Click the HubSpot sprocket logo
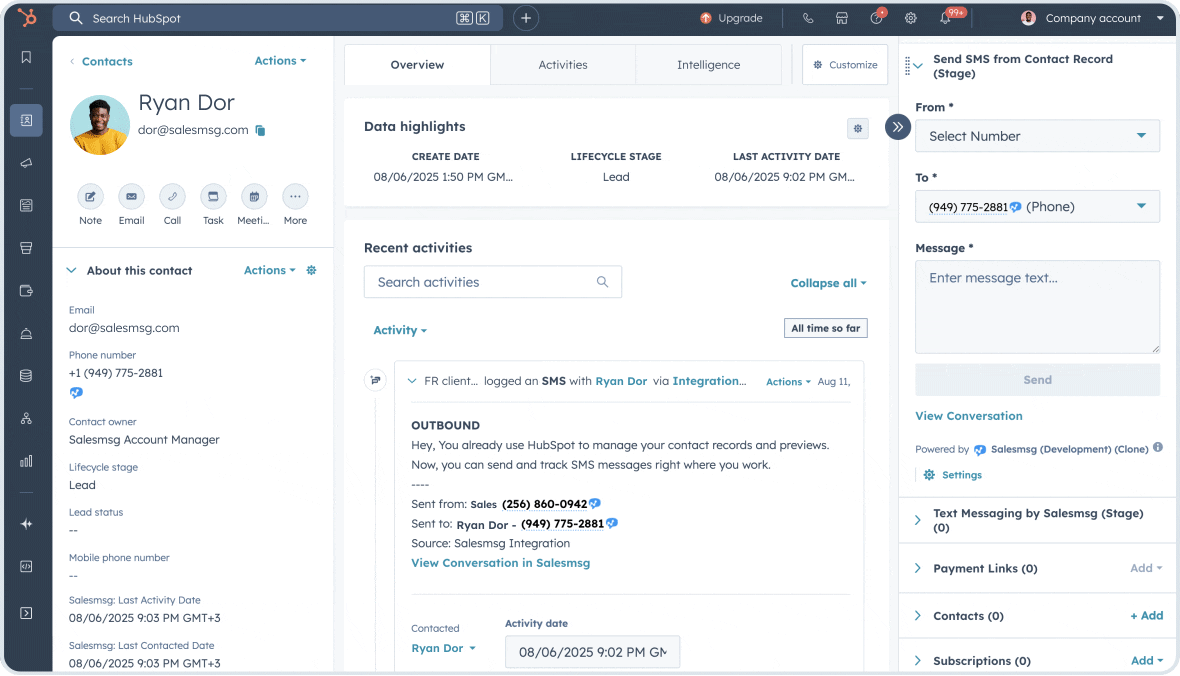This screenshot has height=676, width=1180. coord(27,17)
